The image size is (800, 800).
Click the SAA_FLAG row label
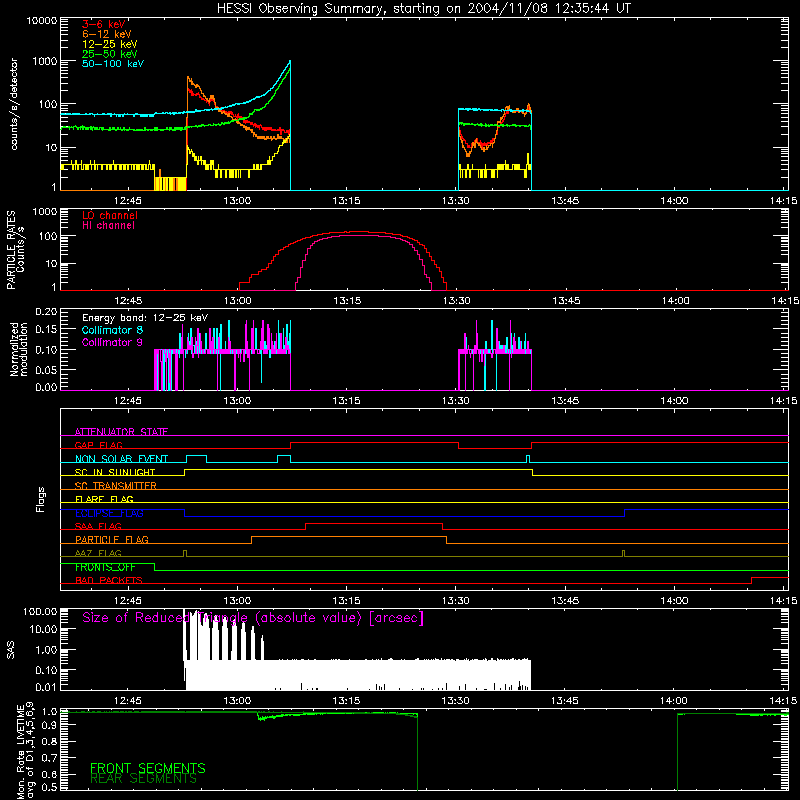(98, 526)
